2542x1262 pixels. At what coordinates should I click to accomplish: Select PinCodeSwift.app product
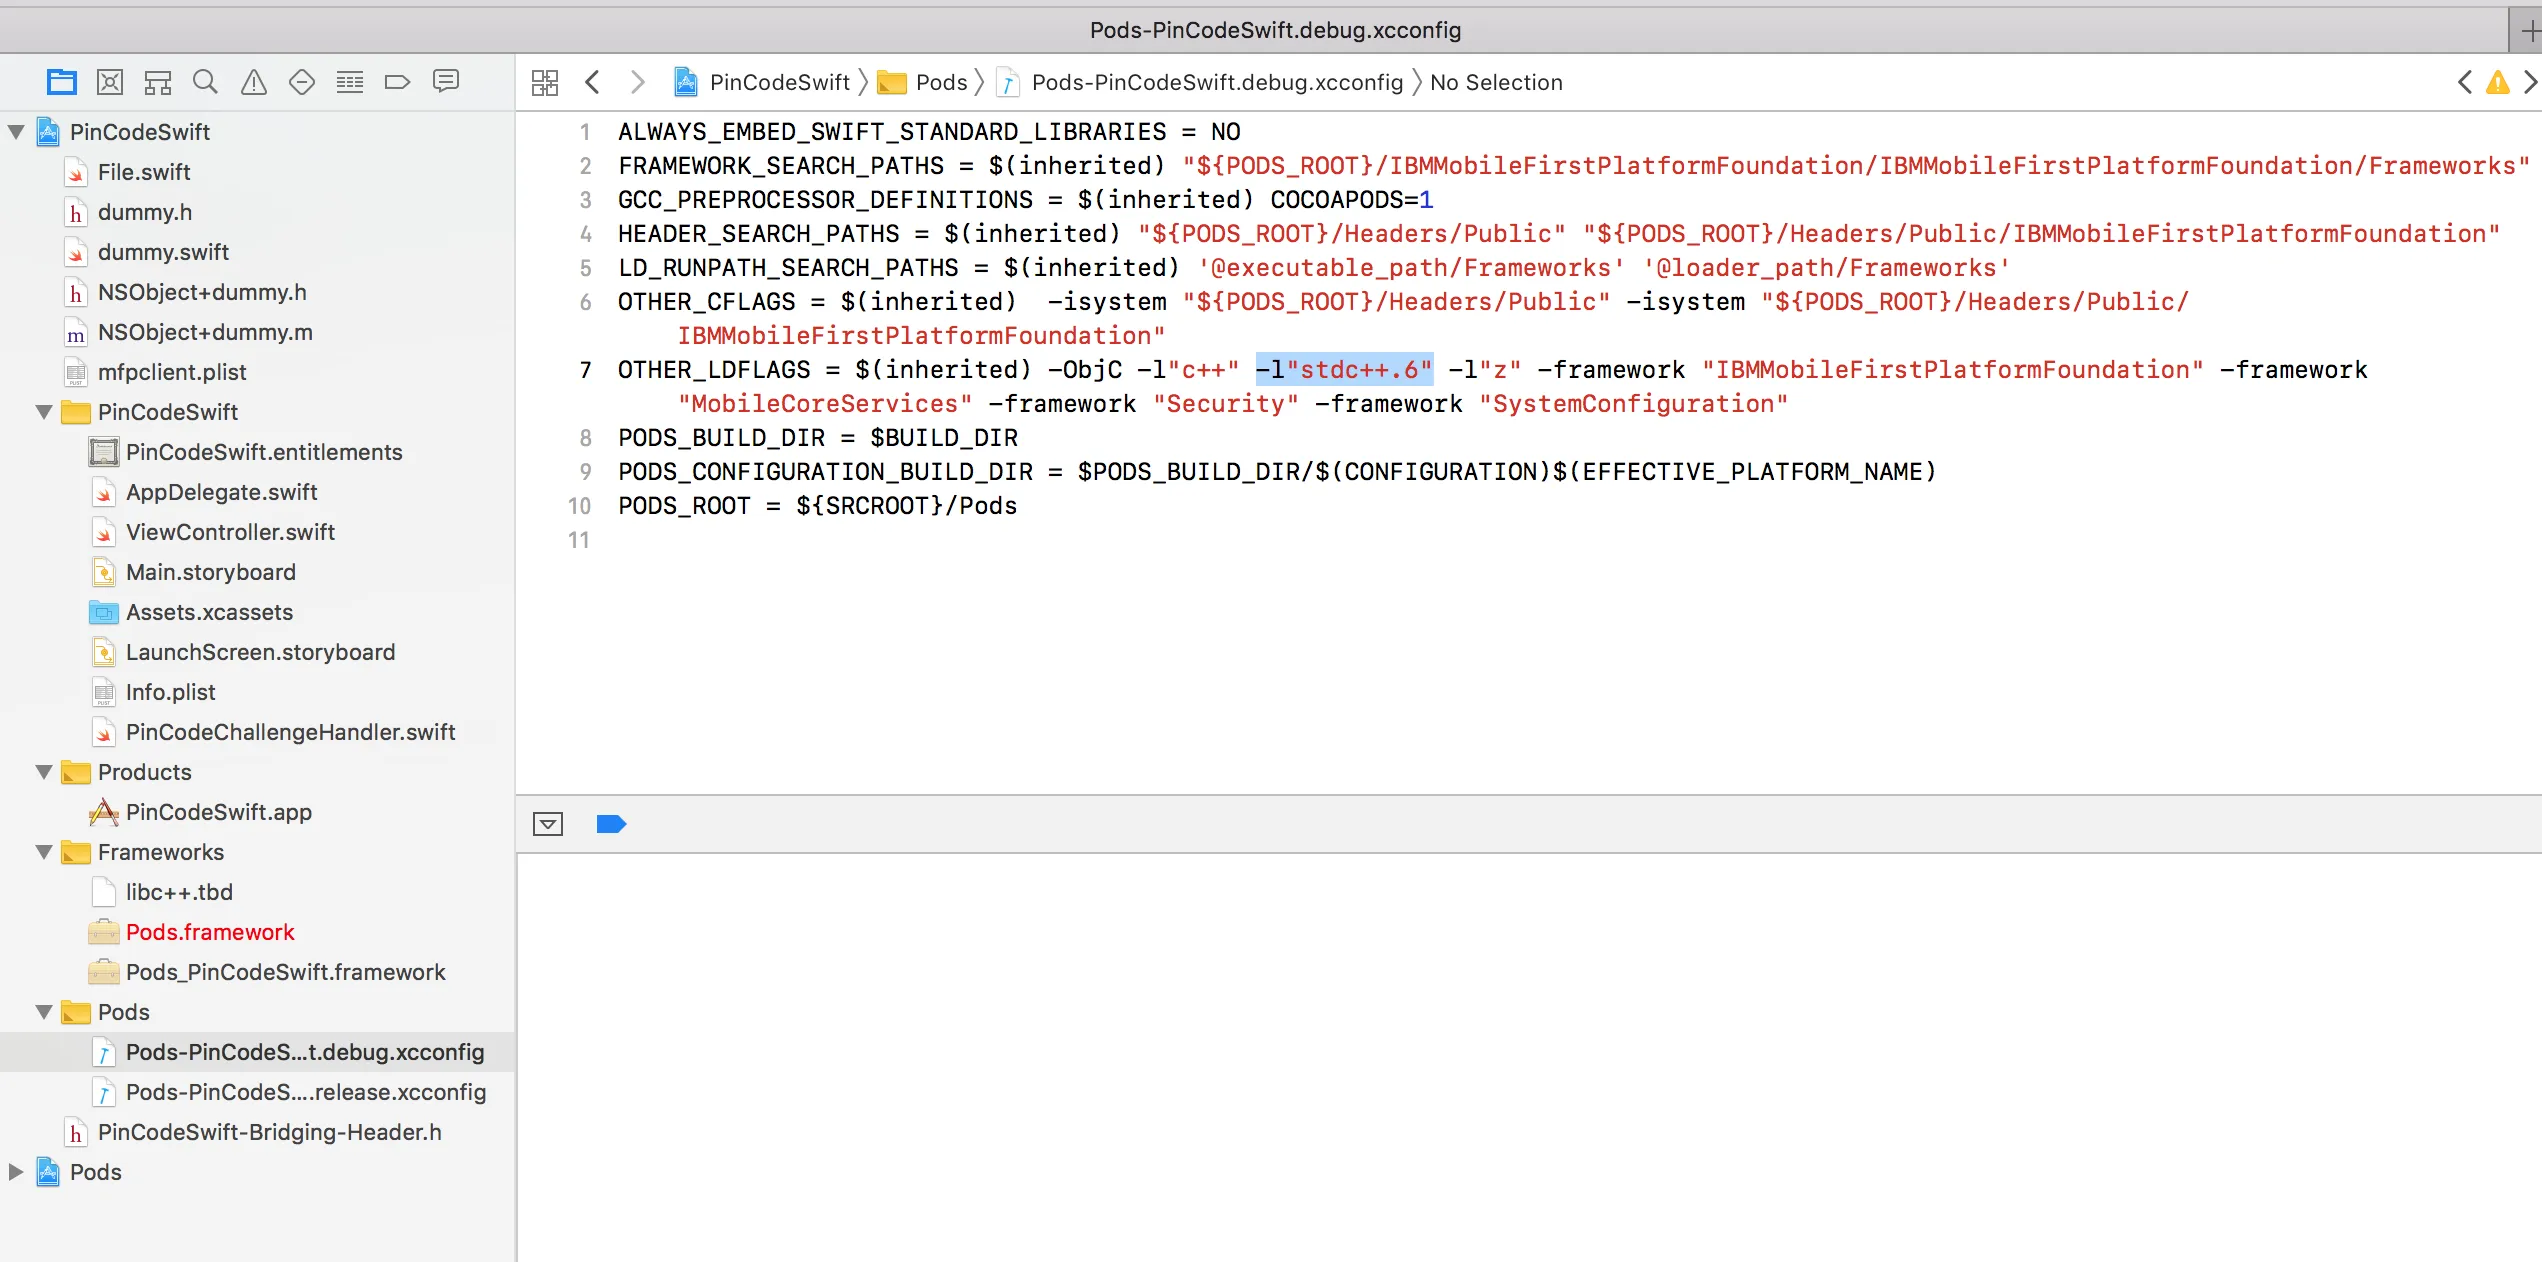pyautogui.click(x=219, y=812)
